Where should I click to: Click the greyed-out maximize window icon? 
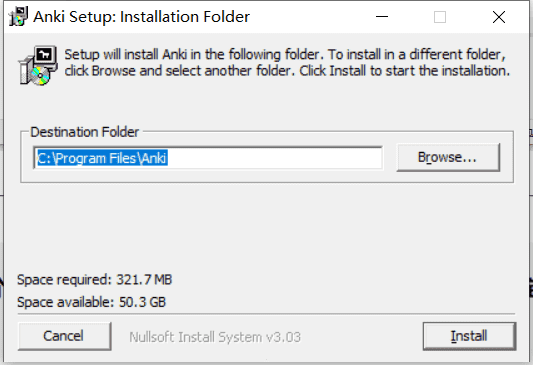(440, 17)
